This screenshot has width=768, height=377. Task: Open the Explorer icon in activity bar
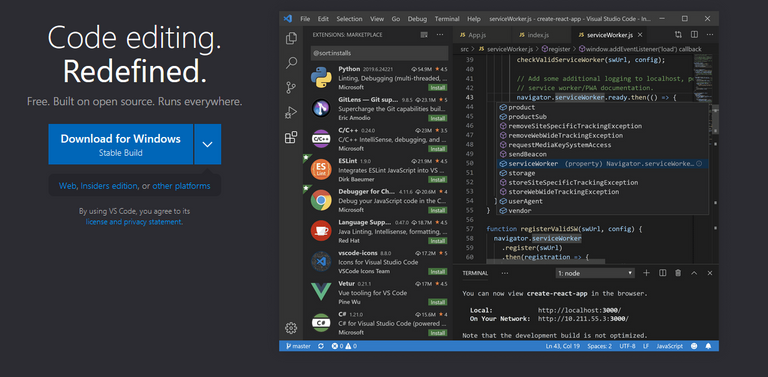pos(291,38)
